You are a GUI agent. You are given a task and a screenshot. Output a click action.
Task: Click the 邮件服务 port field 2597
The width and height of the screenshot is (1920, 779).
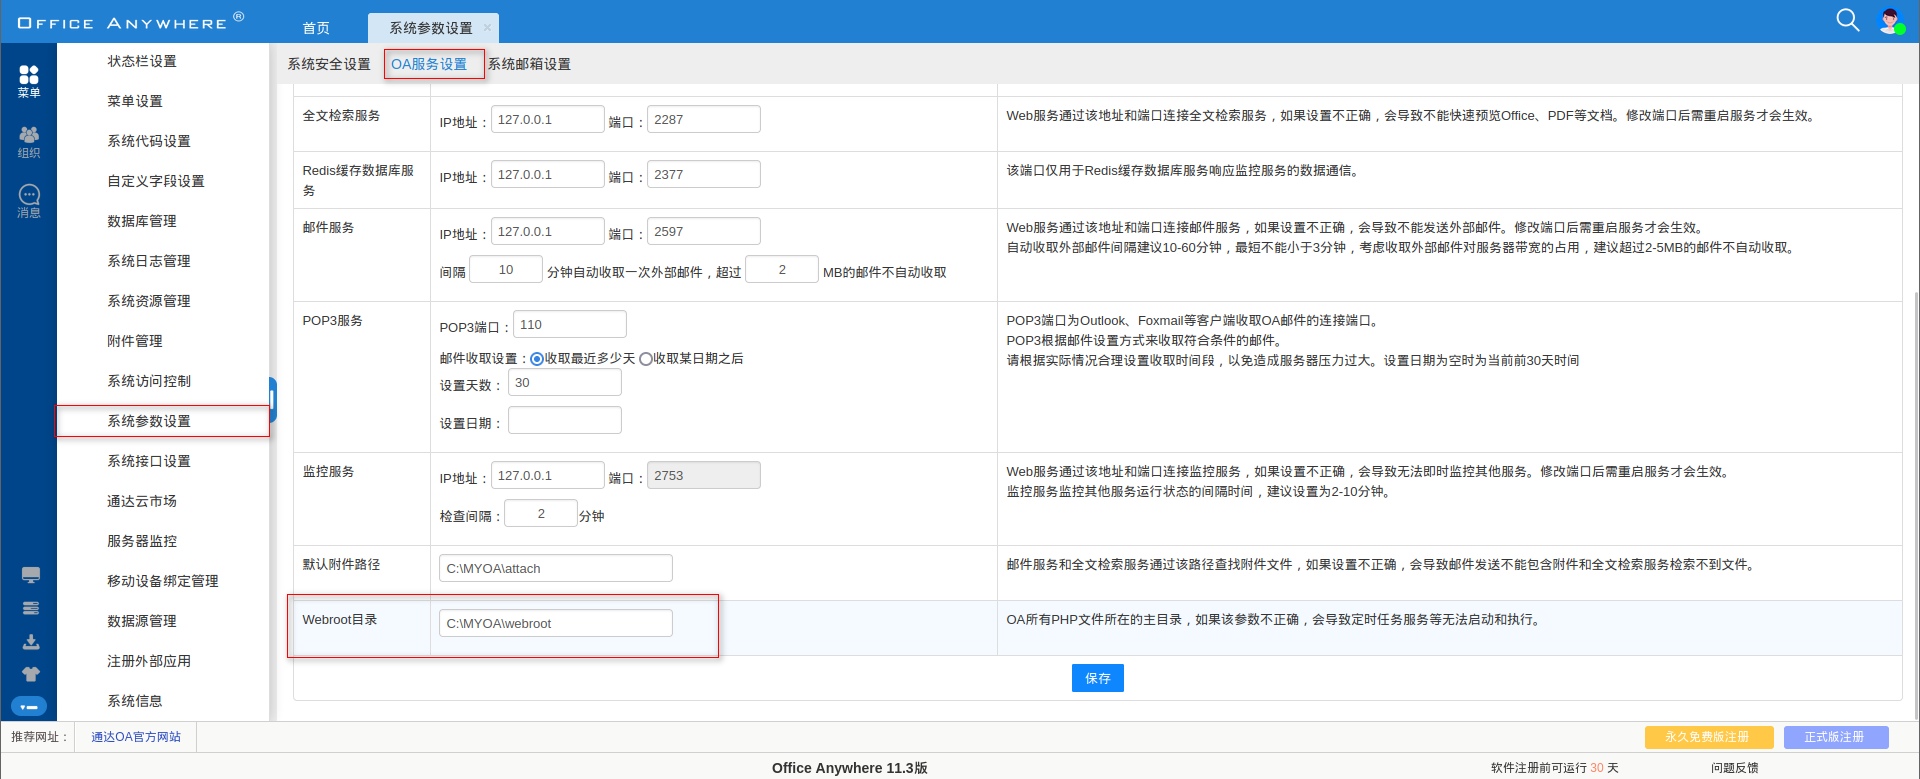(703, 231)
